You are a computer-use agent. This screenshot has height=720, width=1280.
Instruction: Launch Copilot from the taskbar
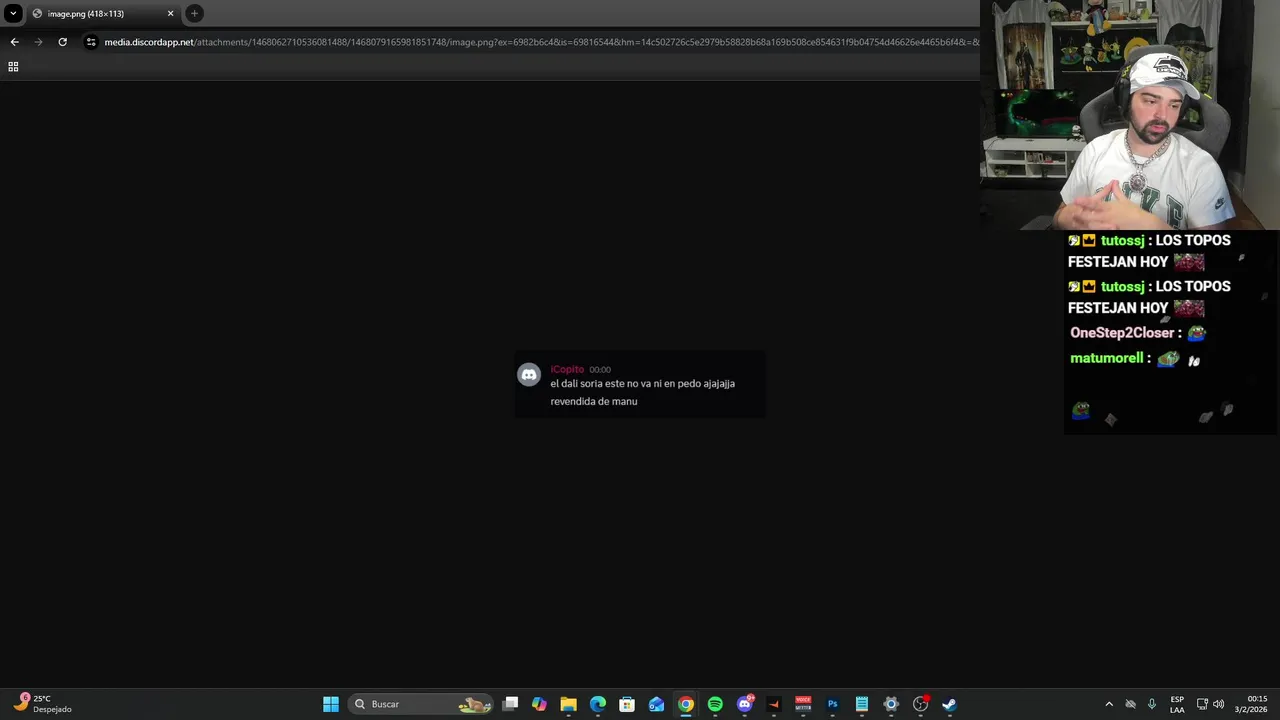539,704
